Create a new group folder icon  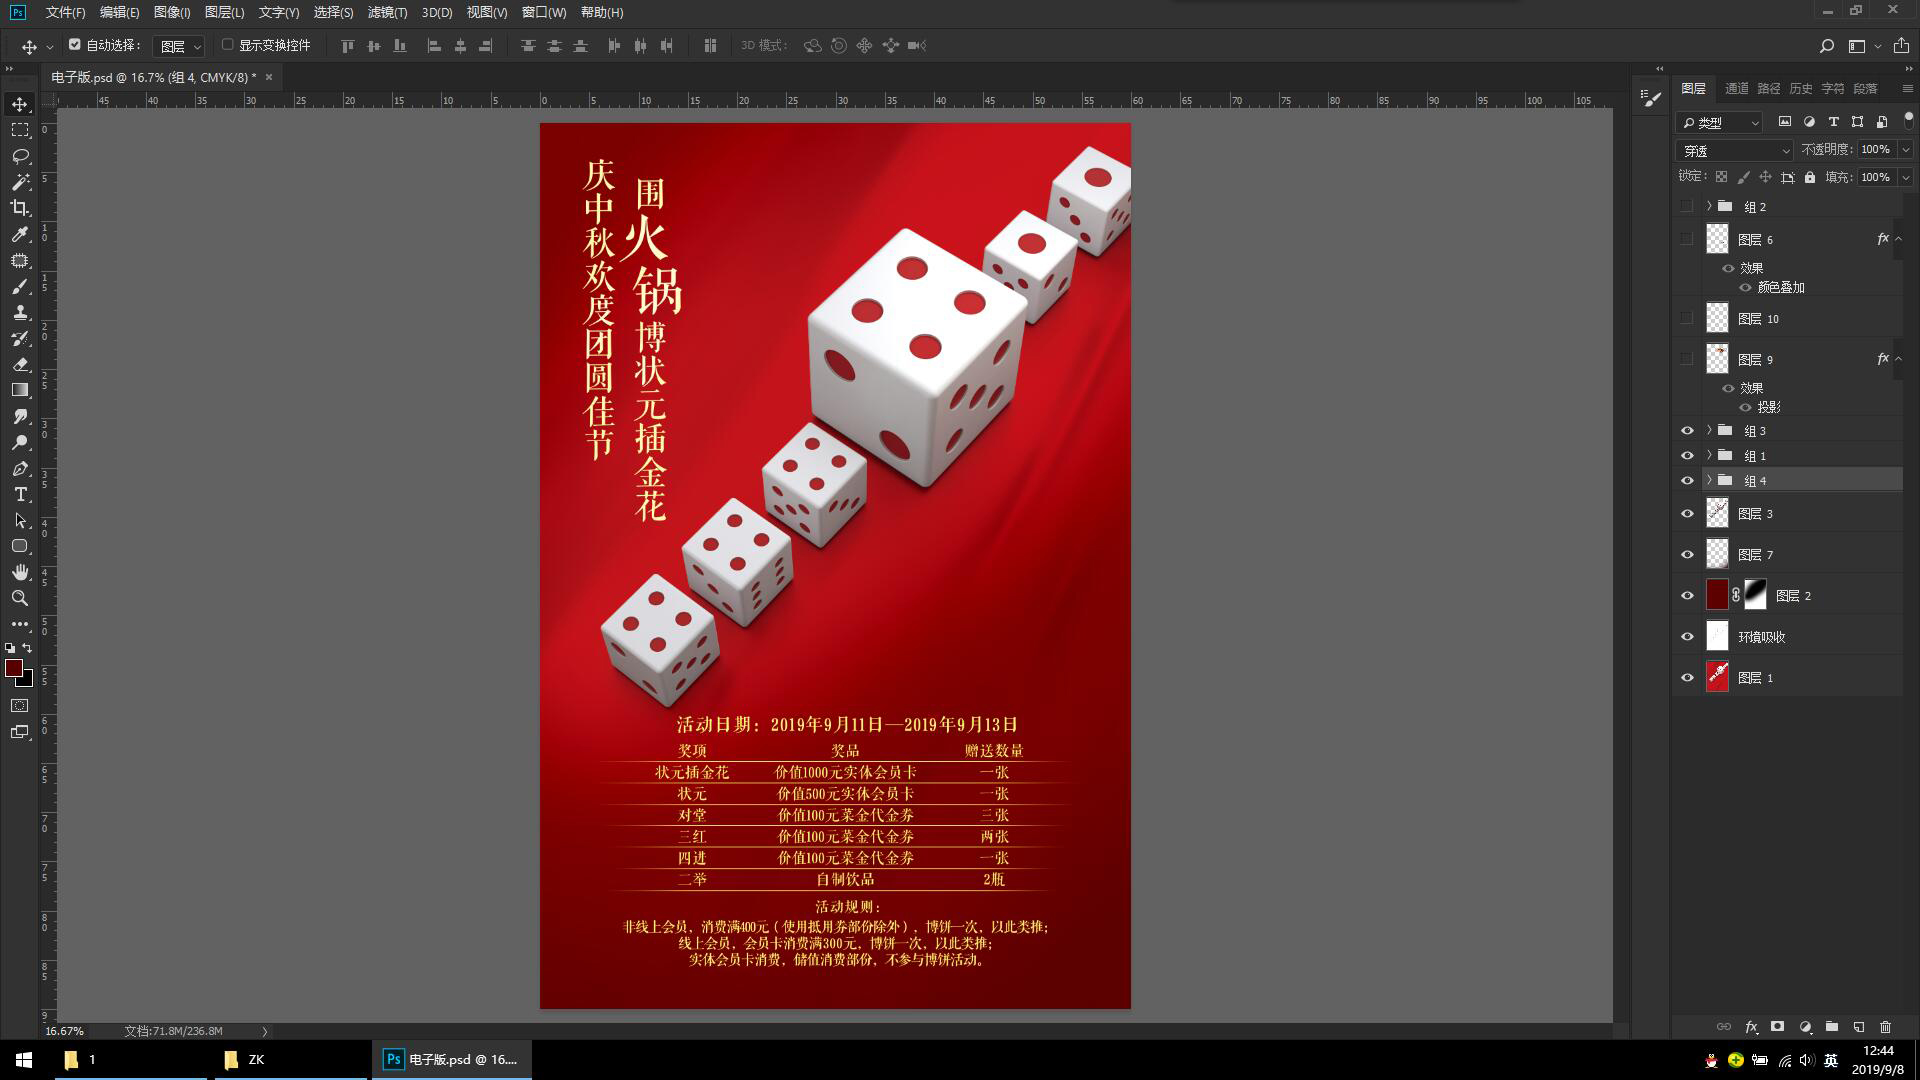pos(1832,1027)
